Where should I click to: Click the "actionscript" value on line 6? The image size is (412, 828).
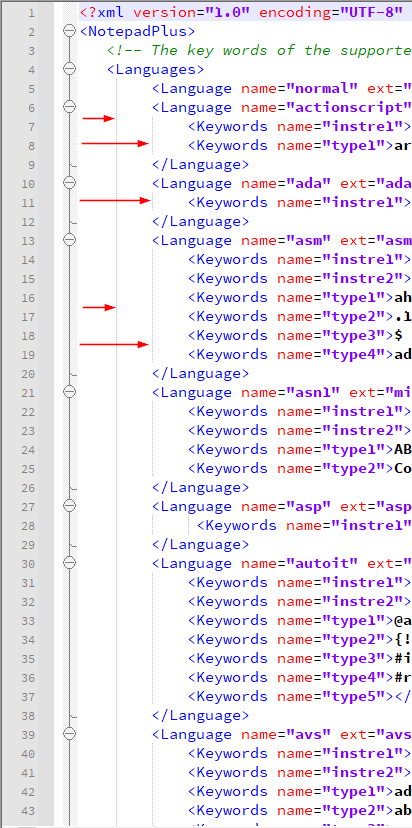(x=349, y=108)
